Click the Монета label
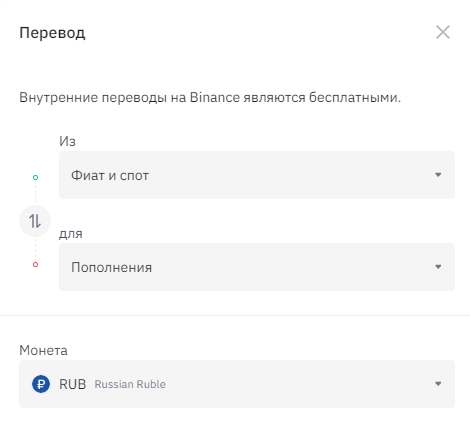470x422 pixels. [x=43, y=350]
